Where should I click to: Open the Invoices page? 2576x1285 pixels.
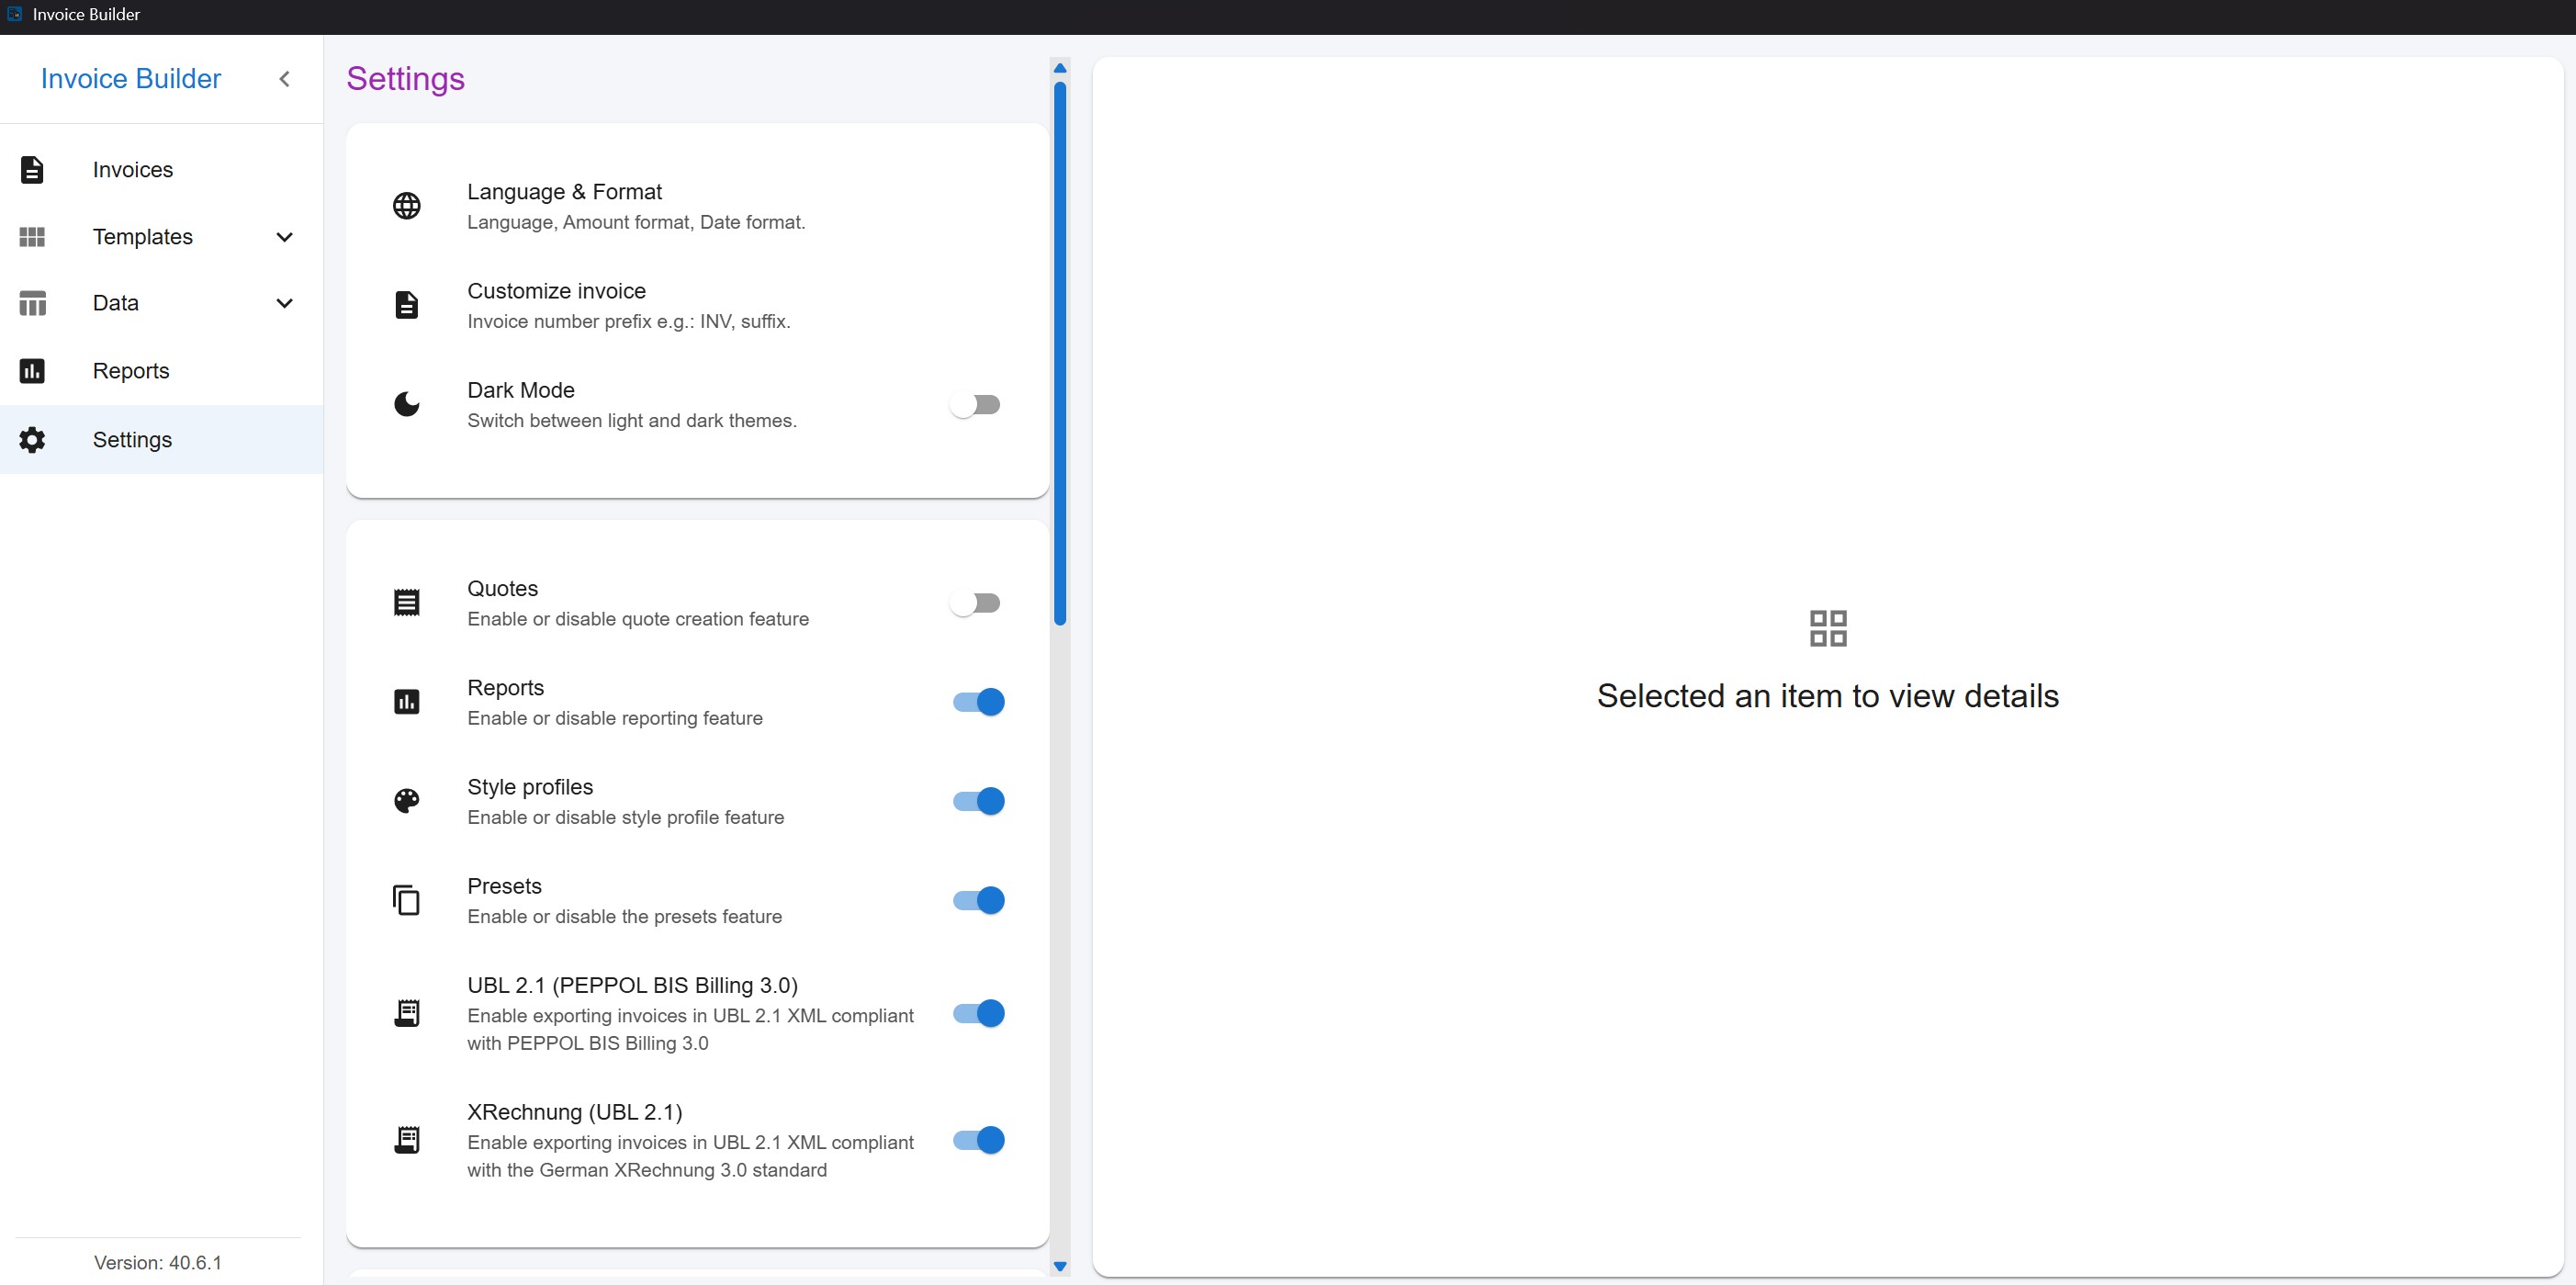click(x=161, y=170)
